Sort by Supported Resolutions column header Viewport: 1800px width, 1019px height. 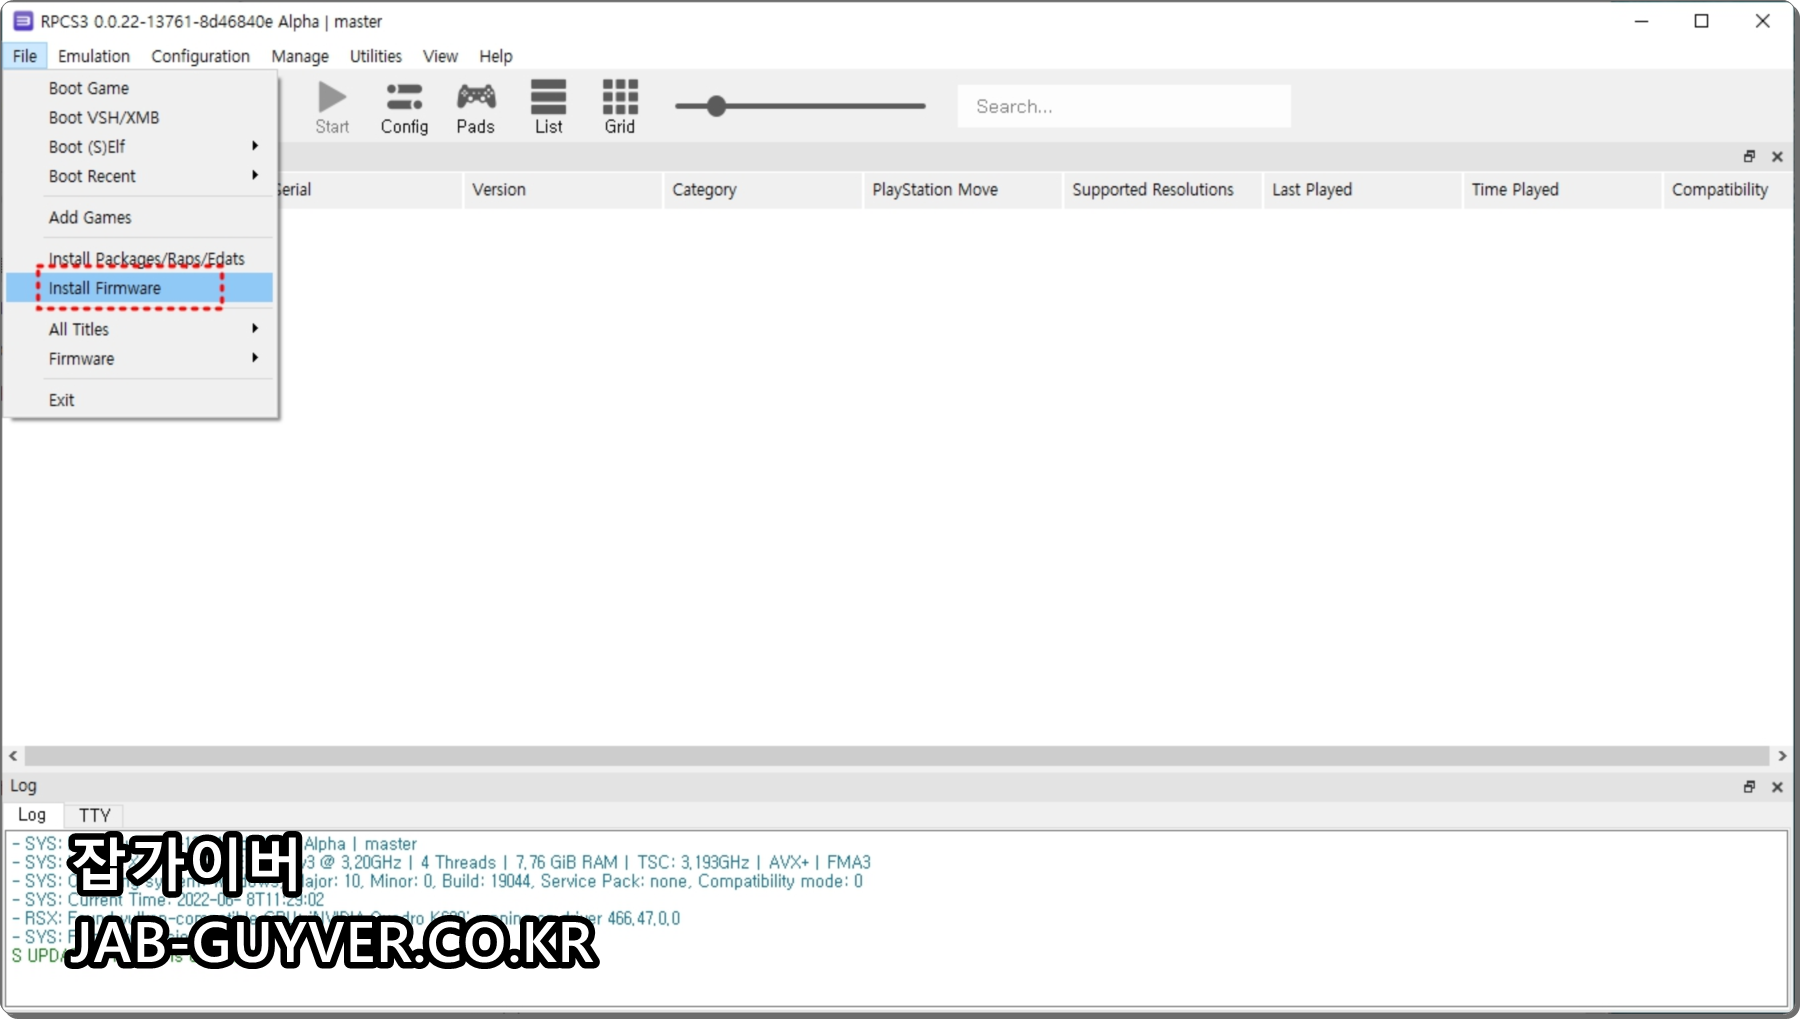1163,190
